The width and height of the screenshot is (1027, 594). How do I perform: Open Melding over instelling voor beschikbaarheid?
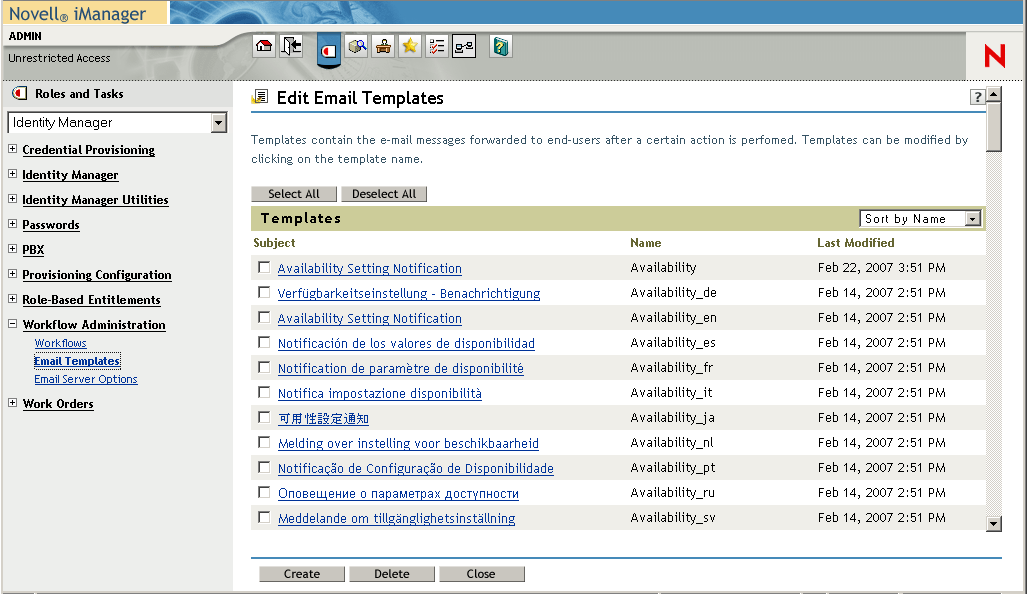click(408, 443)
